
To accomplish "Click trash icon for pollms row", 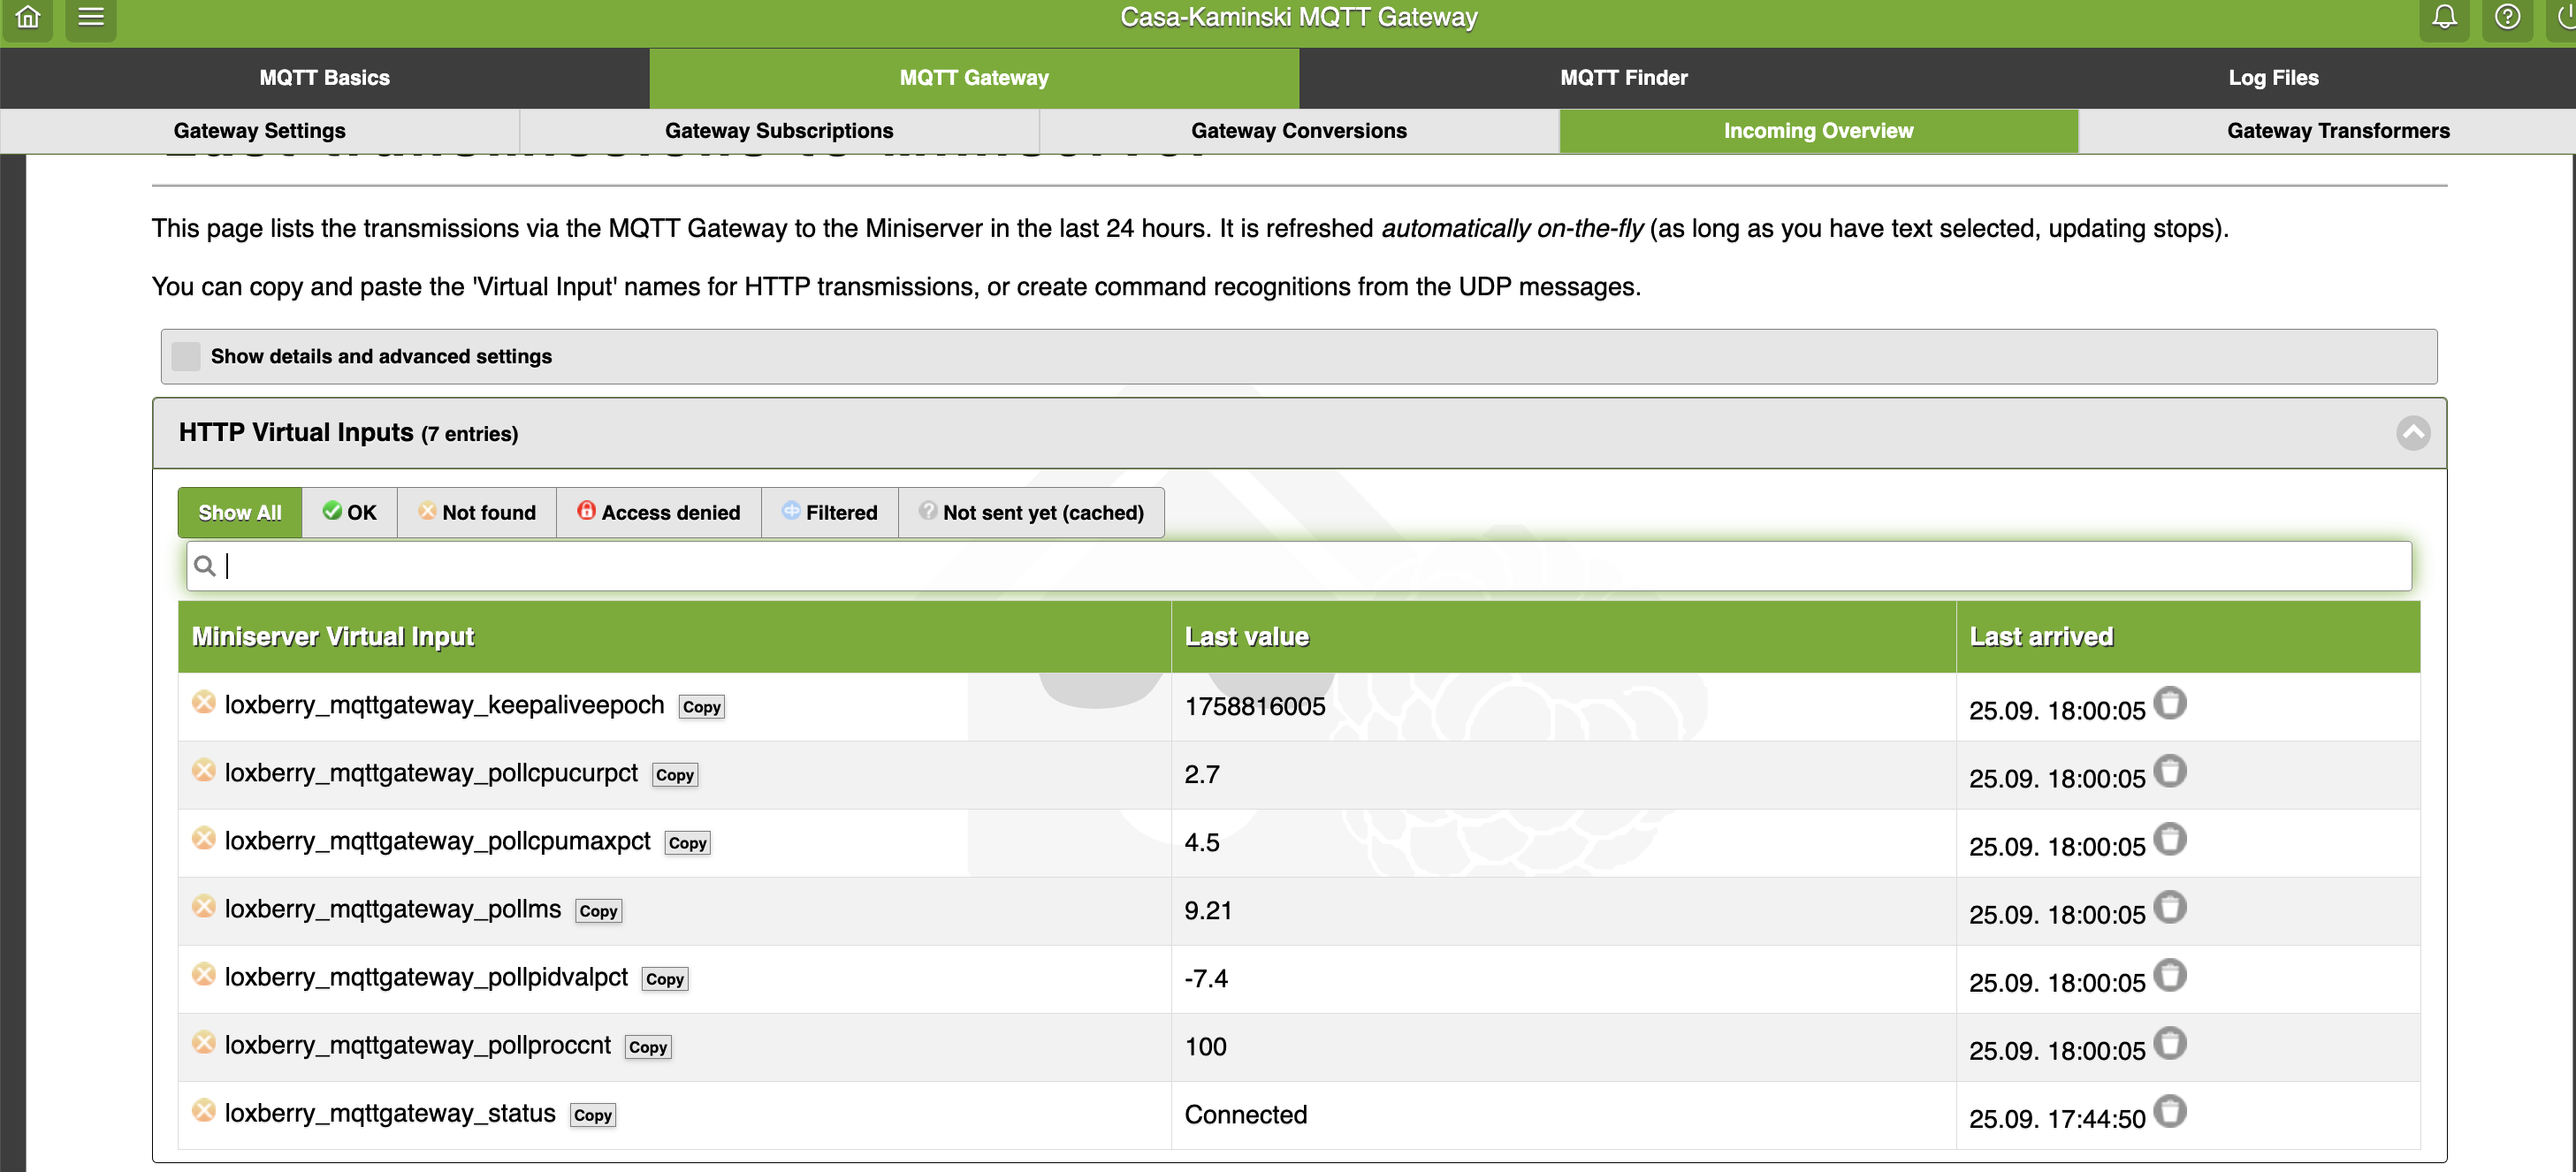I will 2169,907.
